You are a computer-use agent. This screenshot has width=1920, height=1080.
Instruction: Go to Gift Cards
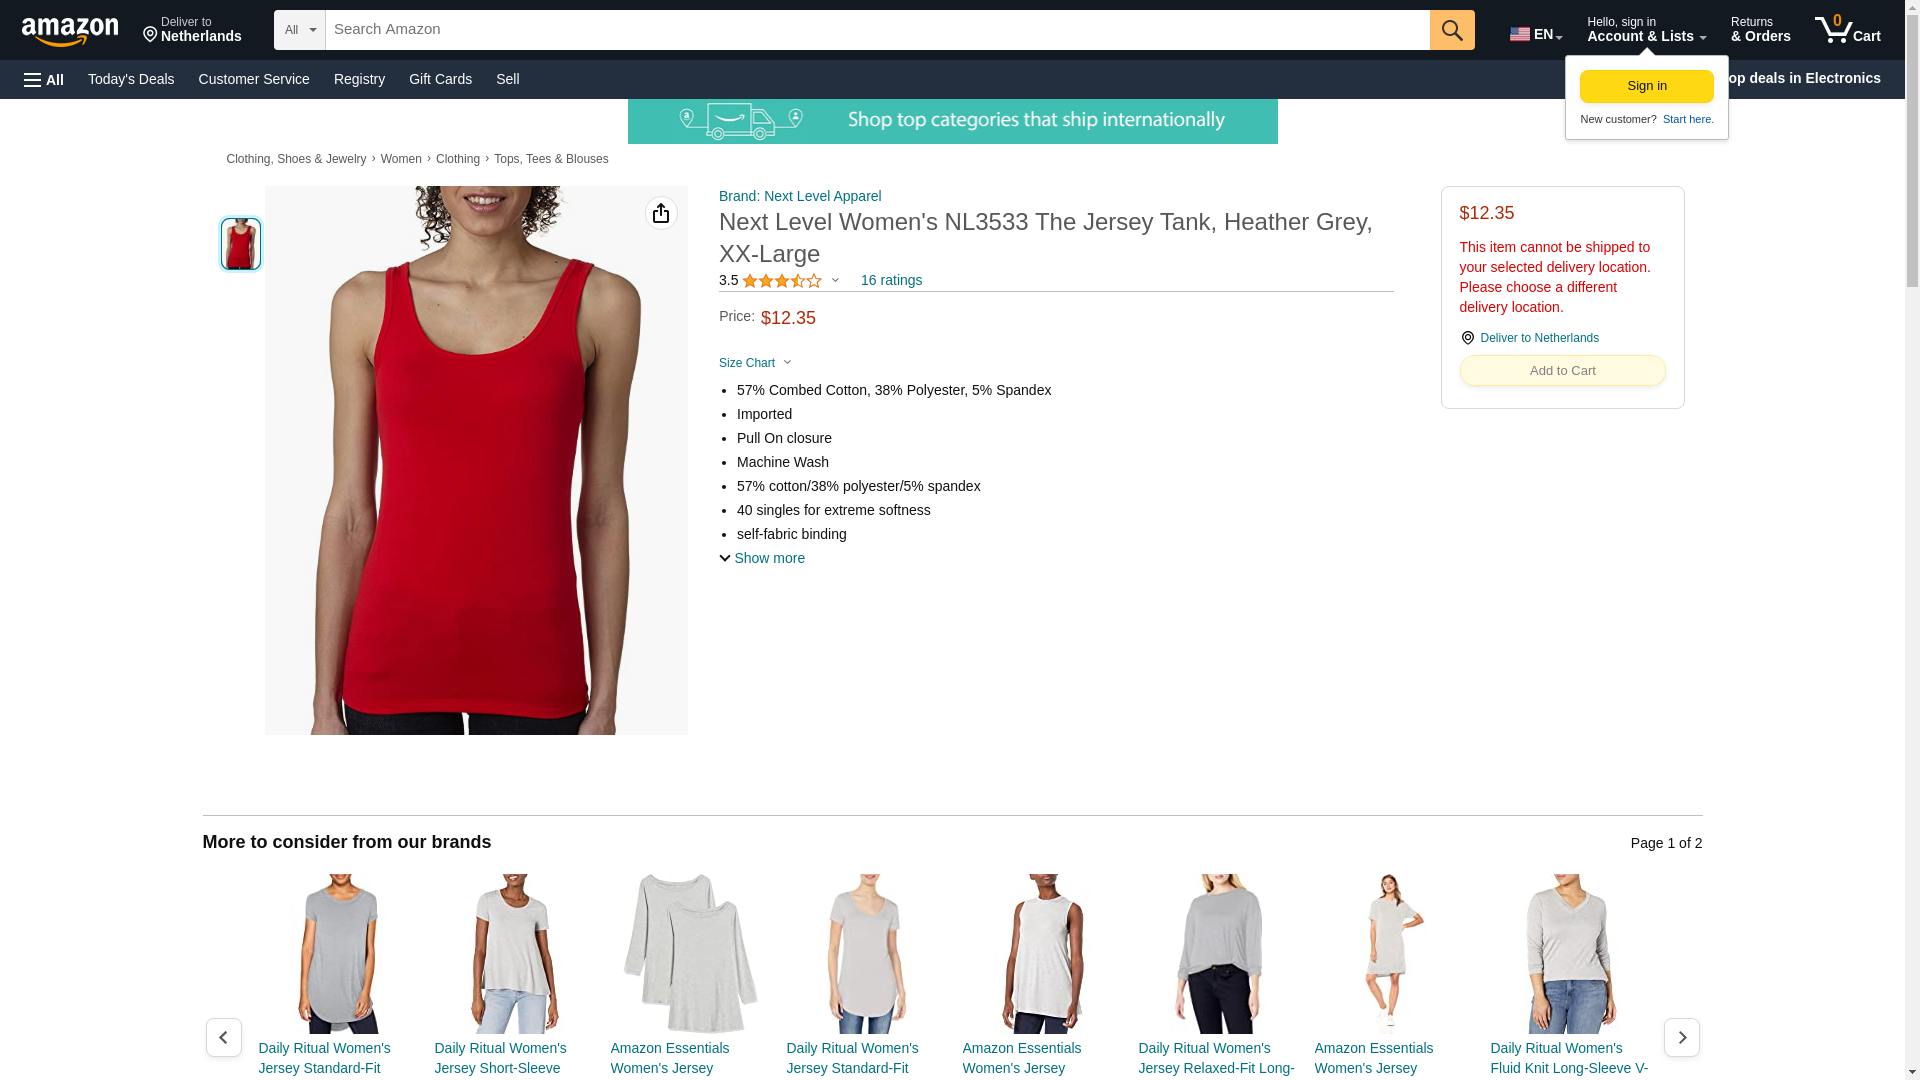point(440,79)
